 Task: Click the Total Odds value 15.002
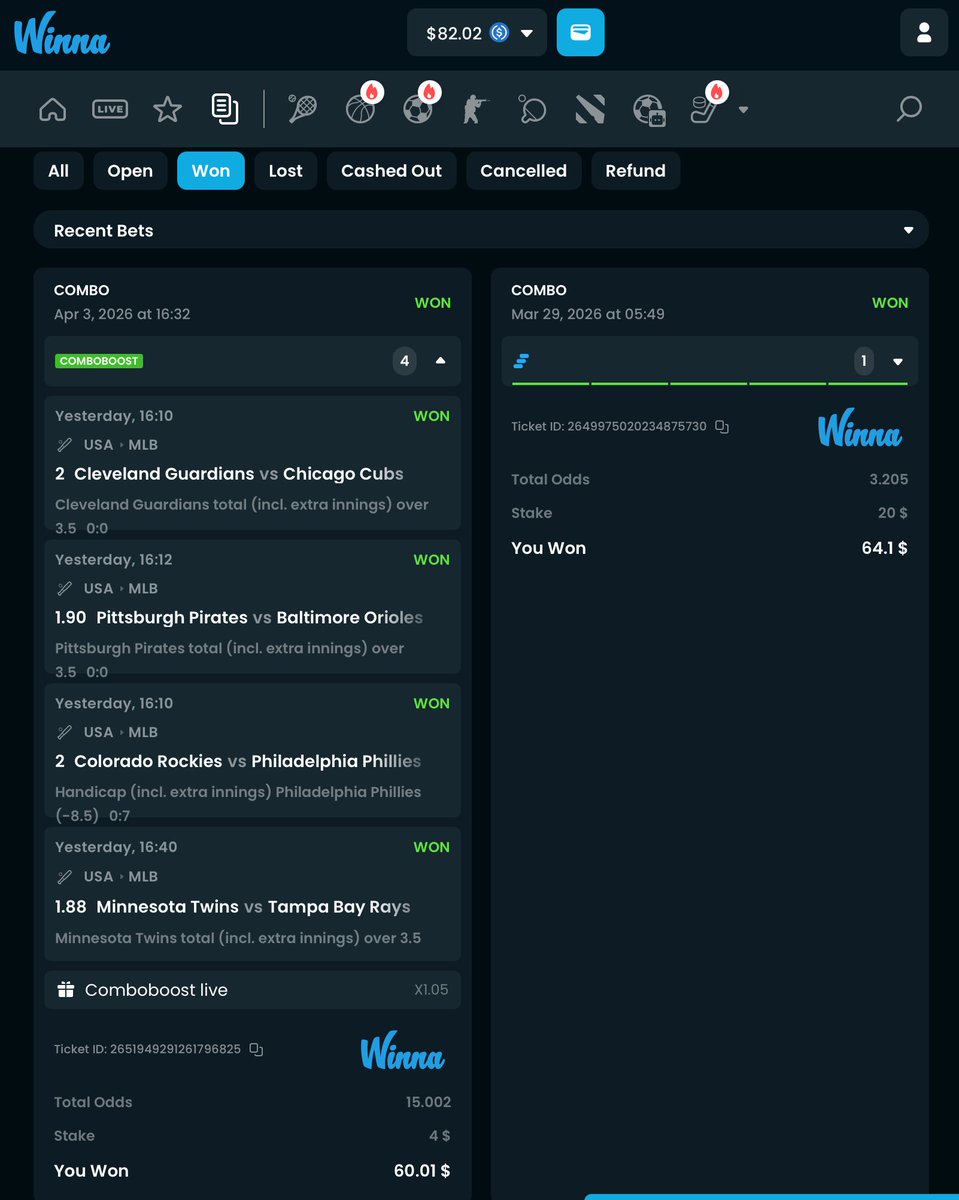[x=428, y=1102]
